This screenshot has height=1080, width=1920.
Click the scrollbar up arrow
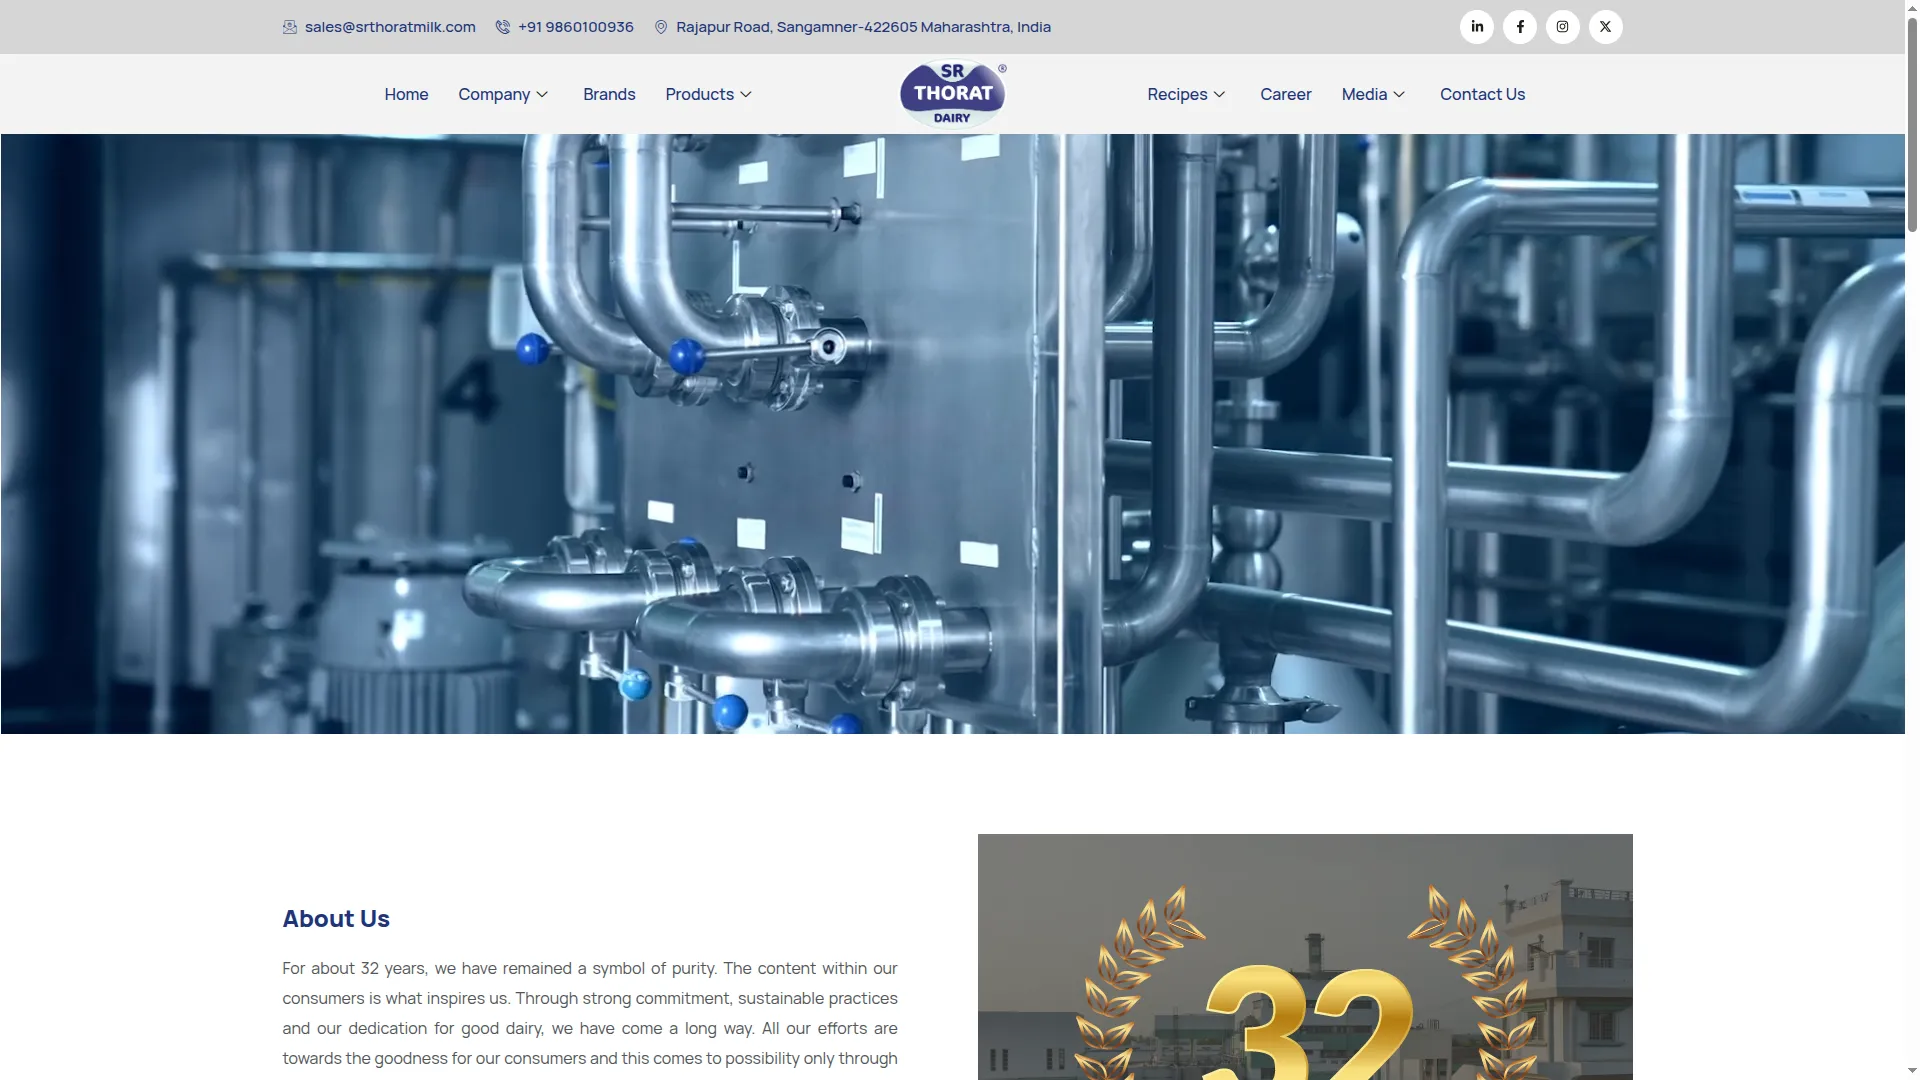[x=1912, y=8]
